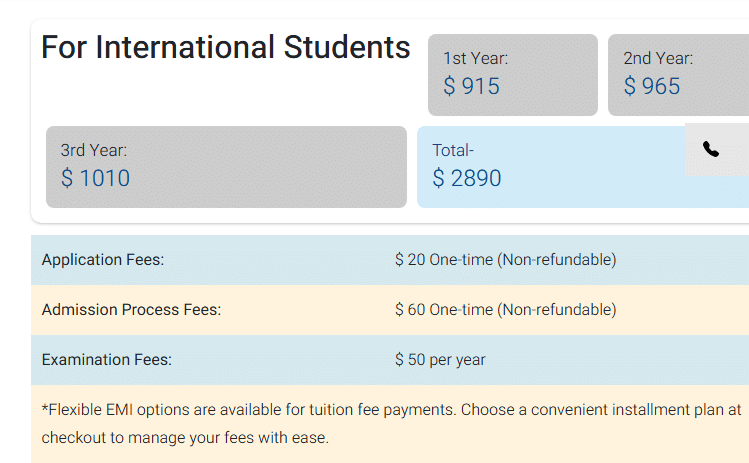Click the For International Students heading
The image size is (749, 463).
226,48
